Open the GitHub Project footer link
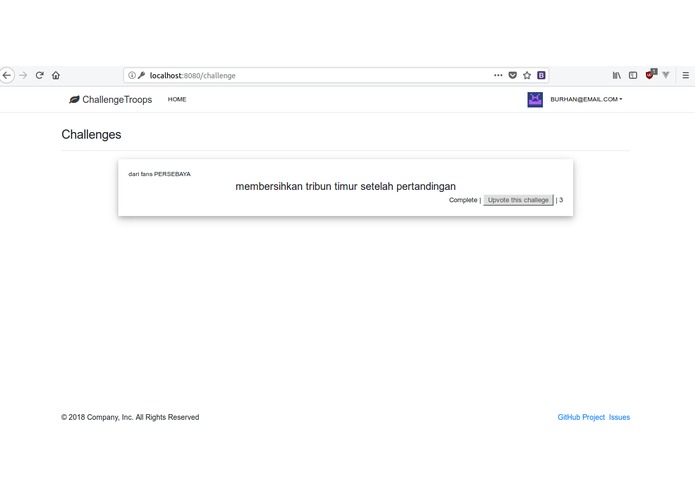695x494 pixels. coord(581,417)
